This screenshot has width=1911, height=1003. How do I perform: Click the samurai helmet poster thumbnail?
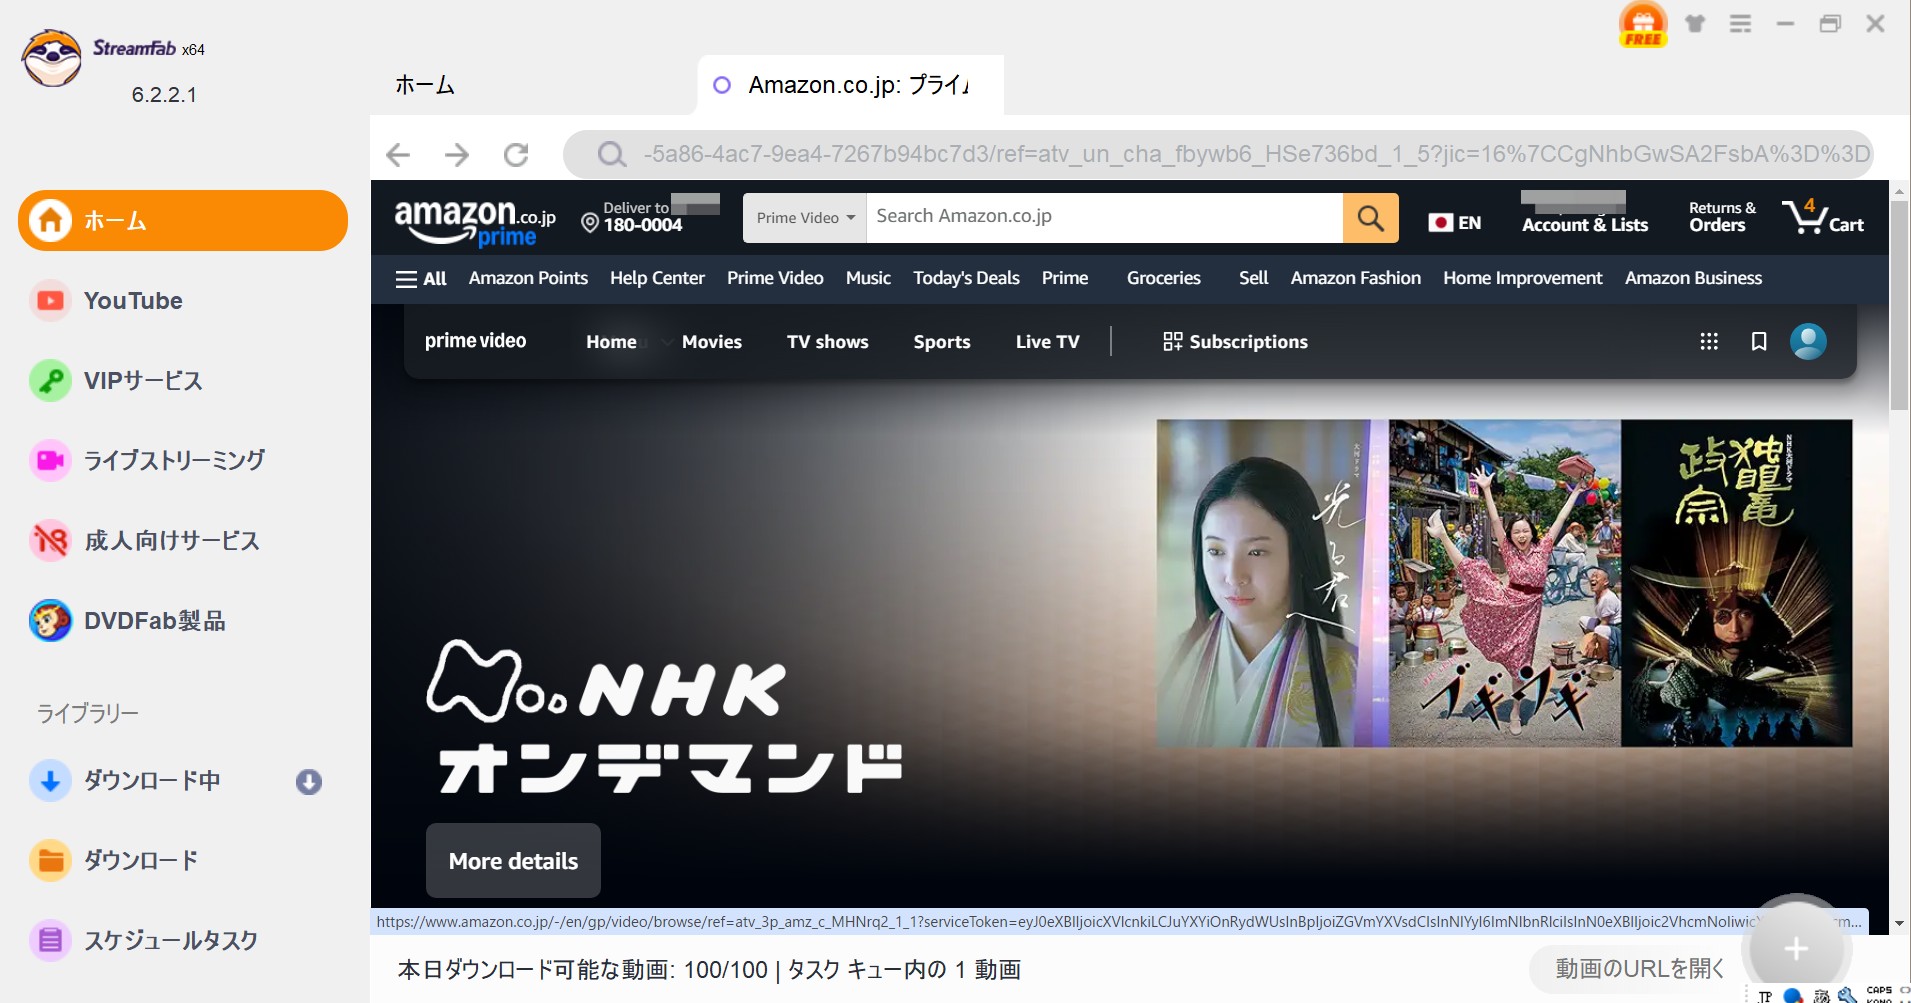click(1737, 583)
